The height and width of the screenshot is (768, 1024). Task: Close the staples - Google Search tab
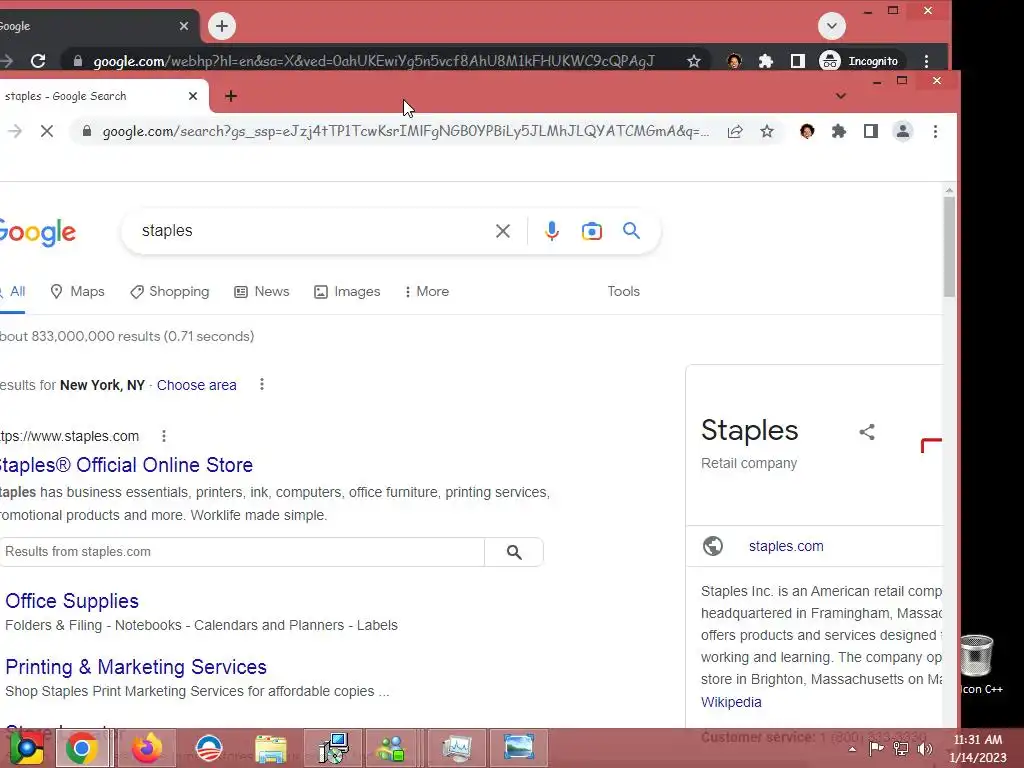click(193, 96)
